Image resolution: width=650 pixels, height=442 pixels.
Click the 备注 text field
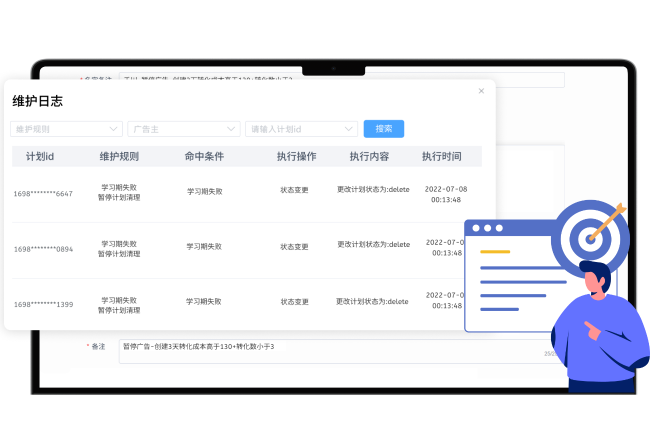tap(340, 351)
